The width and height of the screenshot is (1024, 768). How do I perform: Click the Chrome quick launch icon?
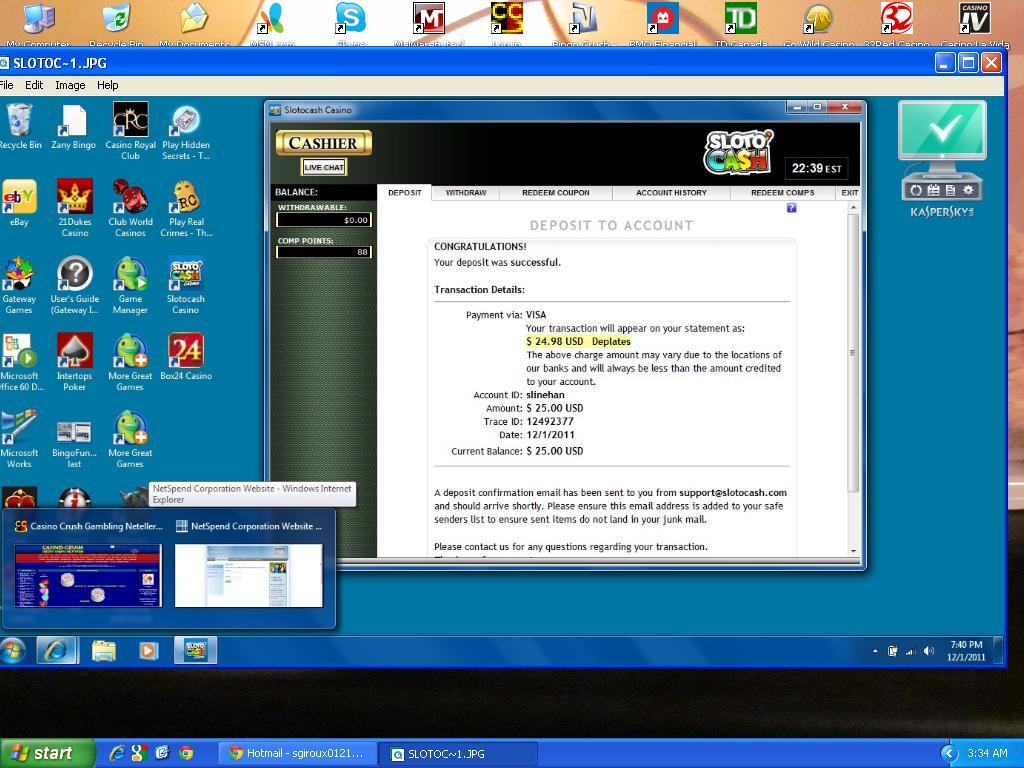[x=186, y=754]
